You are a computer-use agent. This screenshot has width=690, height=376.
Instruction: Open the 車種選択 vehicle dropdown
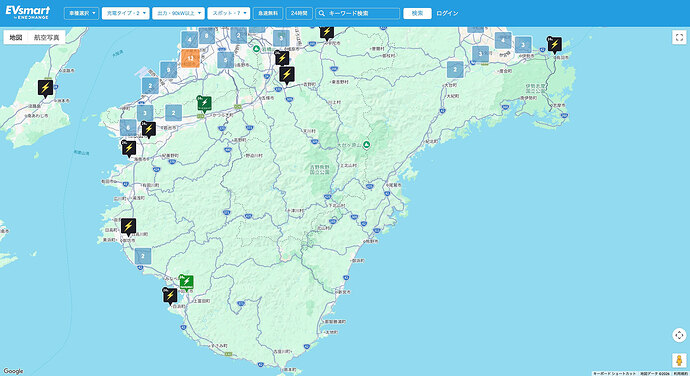81,13
